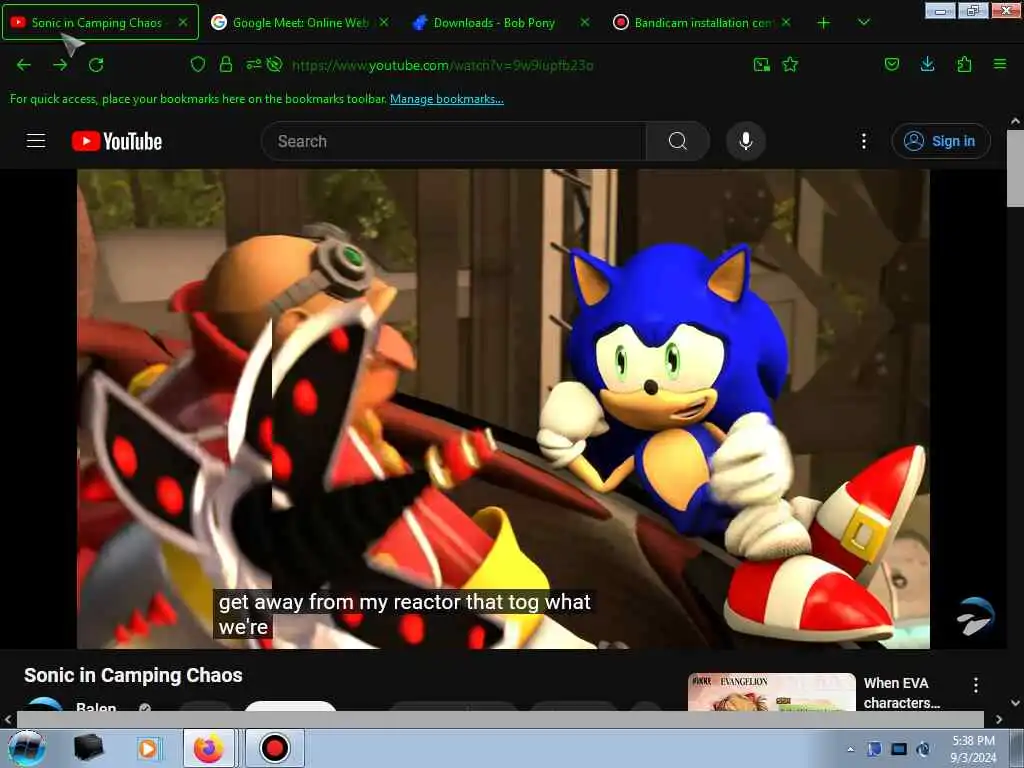1024x768 pixels.
Task: Search with your voice microphone button
Action: pos(746,141)
